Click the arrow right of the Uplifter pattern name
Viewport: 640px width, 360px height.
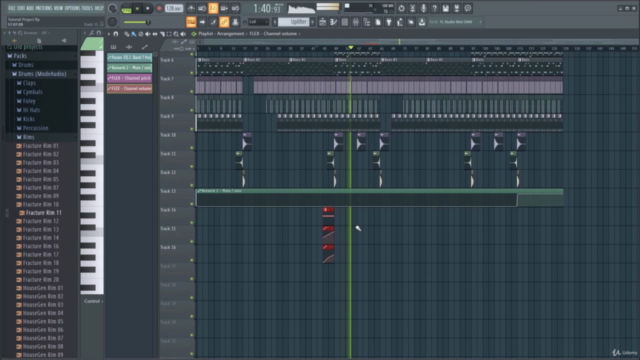[x=313, y=22]
